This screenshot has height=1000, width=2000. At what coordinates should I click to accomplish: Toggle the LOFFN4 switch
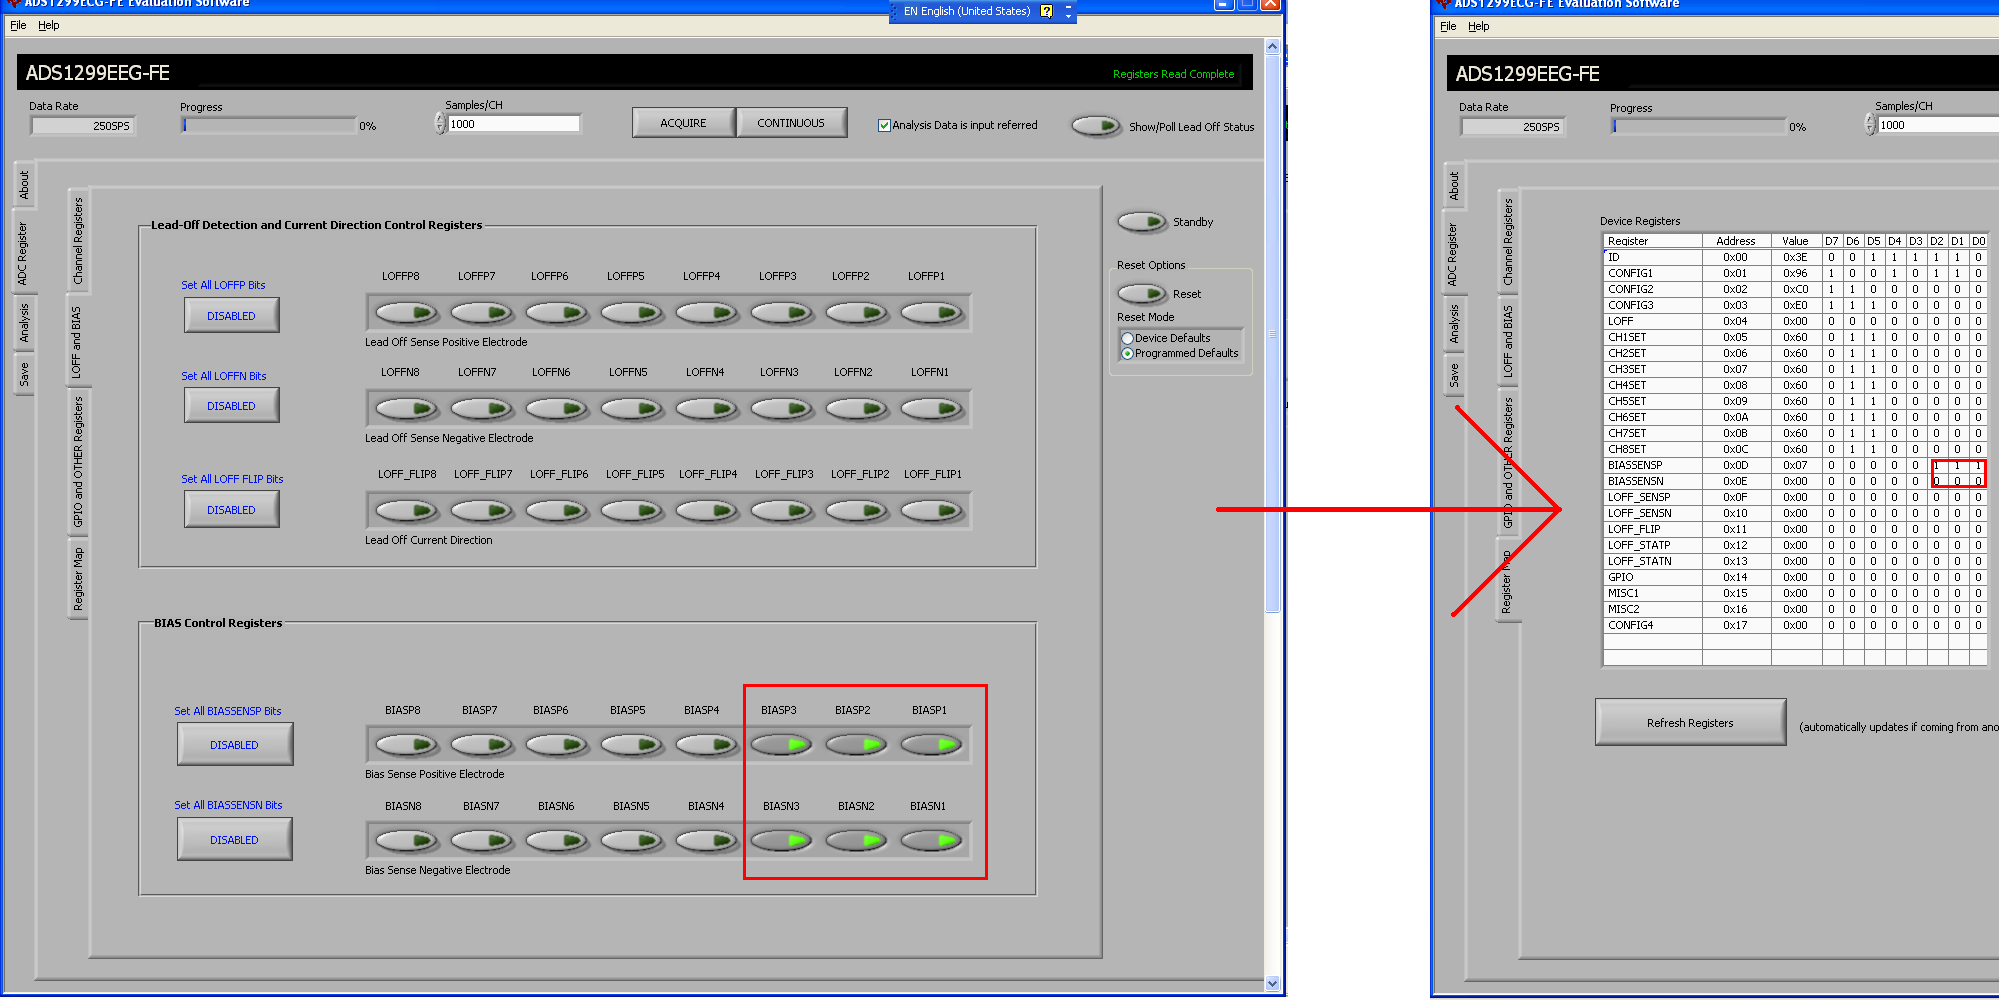706,408
